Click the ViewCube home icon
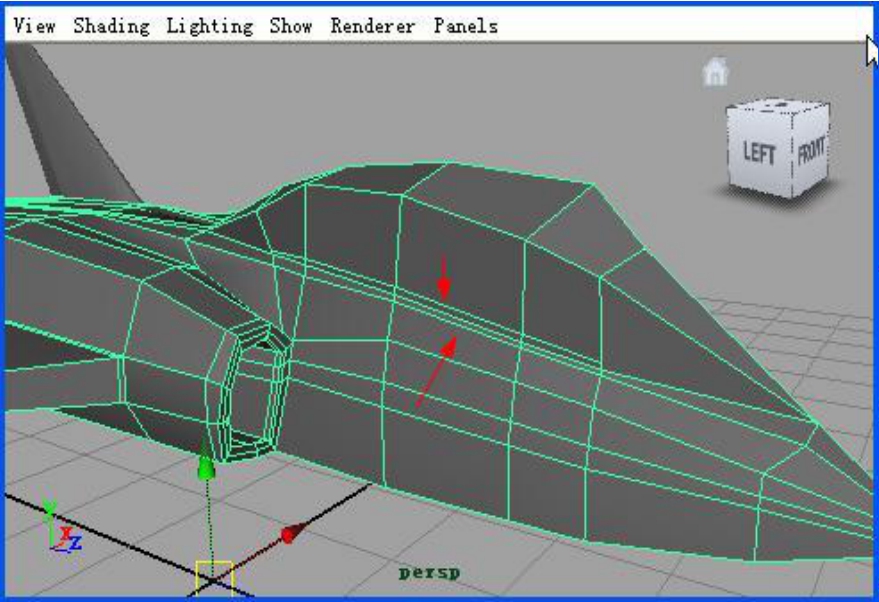This screenshot has height=602, width=879. coord(715,72)
